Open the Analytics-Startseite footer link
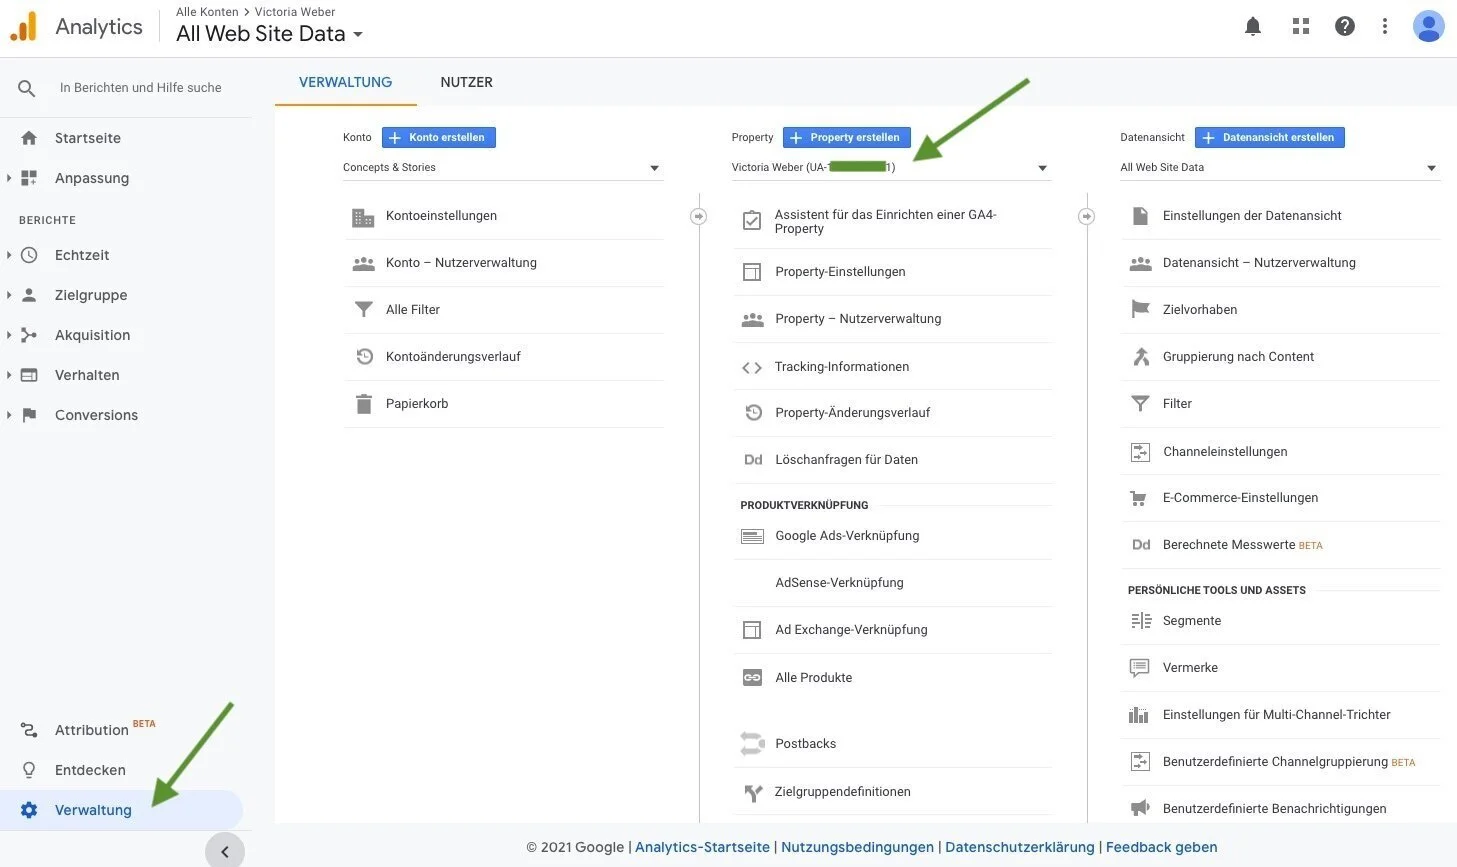Viewport: 1457px width, 867px height. click(x=702, y=847)
